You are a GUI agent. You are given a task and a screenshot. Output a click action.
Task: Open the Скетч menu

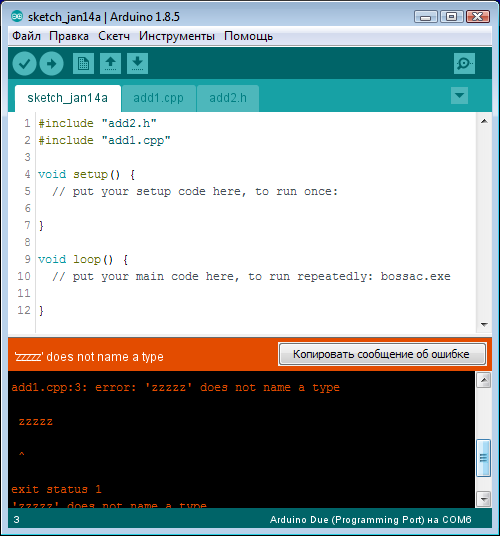114,36
